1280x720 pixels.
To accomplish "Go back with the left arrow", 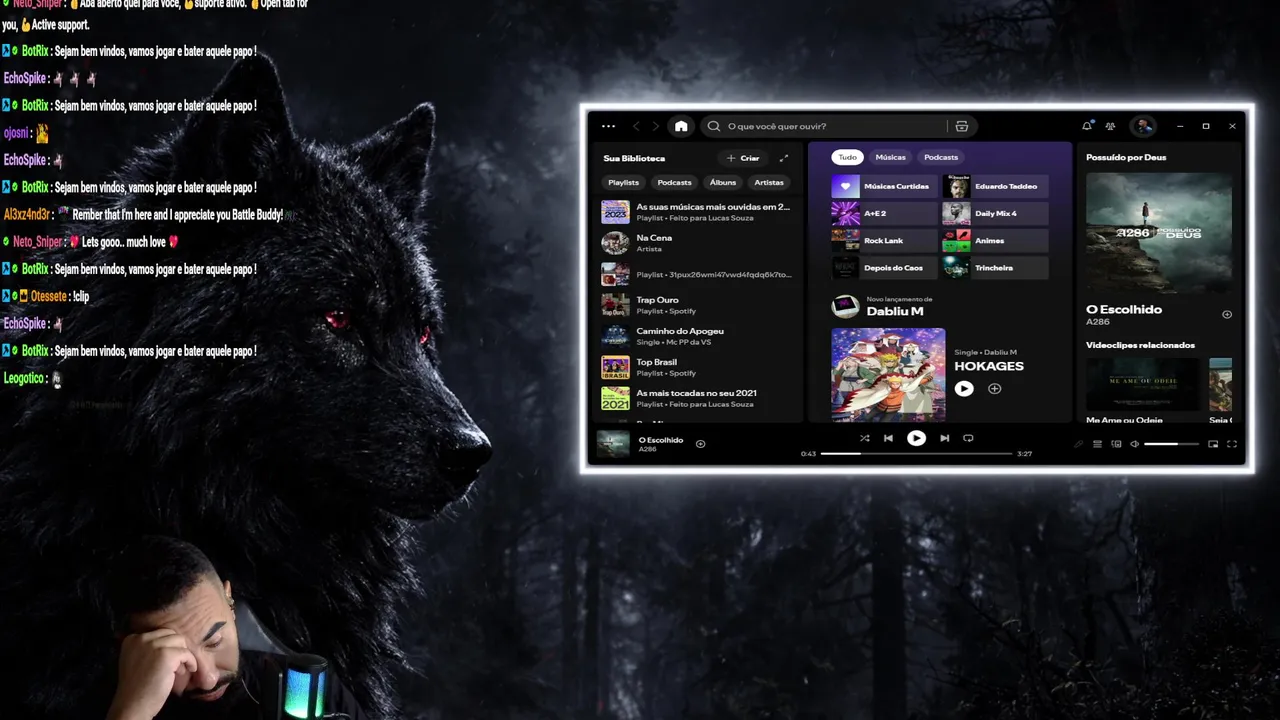I will [x=636, y=126].
